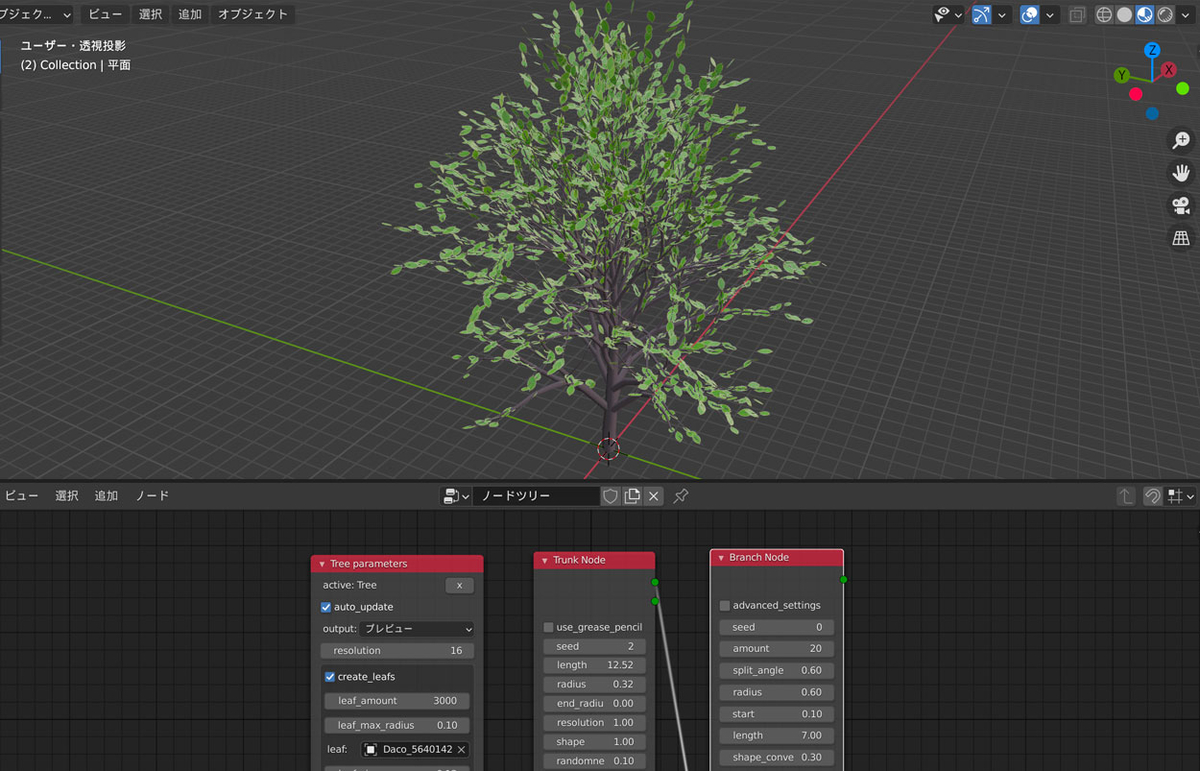Switch to rendered viewport shading
Viewport: 1200px width, 771px height.
[x=1165, y=15]
